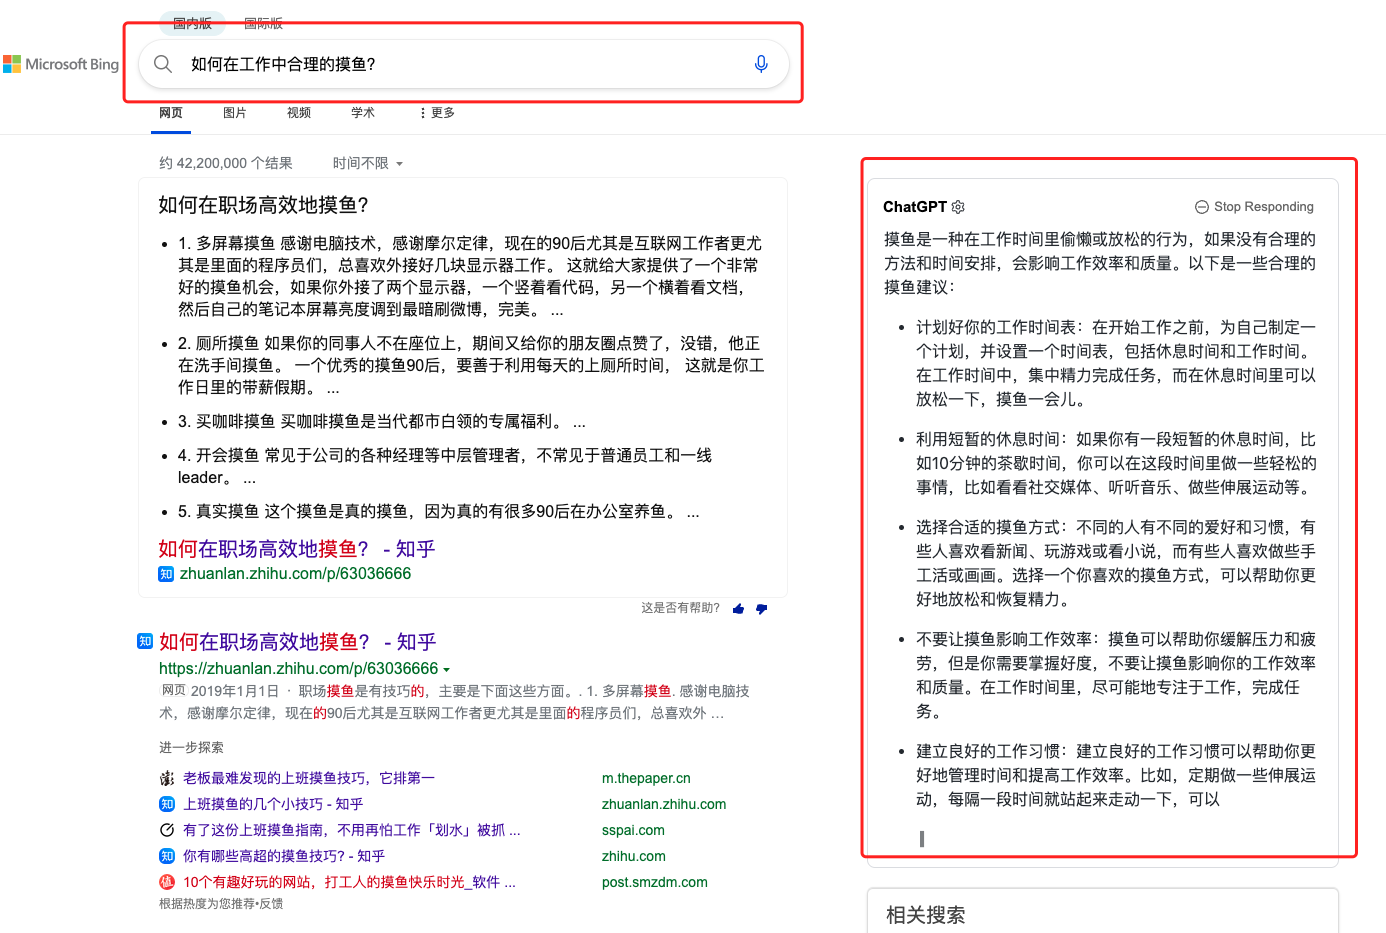1386x933 pixels.
Task: Open the 图片 results tab
Action: [x=235, y=113]
